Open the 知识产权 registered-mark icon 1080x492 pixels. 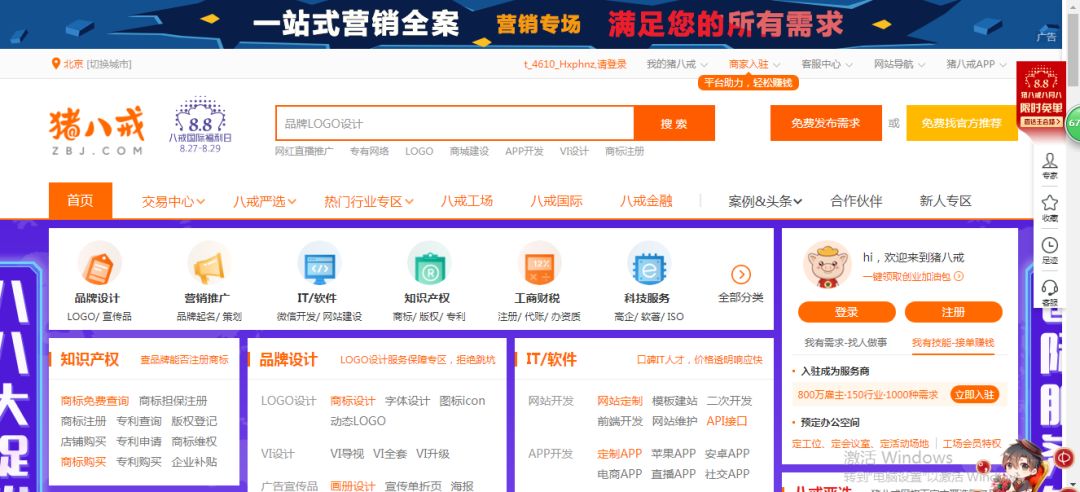[428, 263]
